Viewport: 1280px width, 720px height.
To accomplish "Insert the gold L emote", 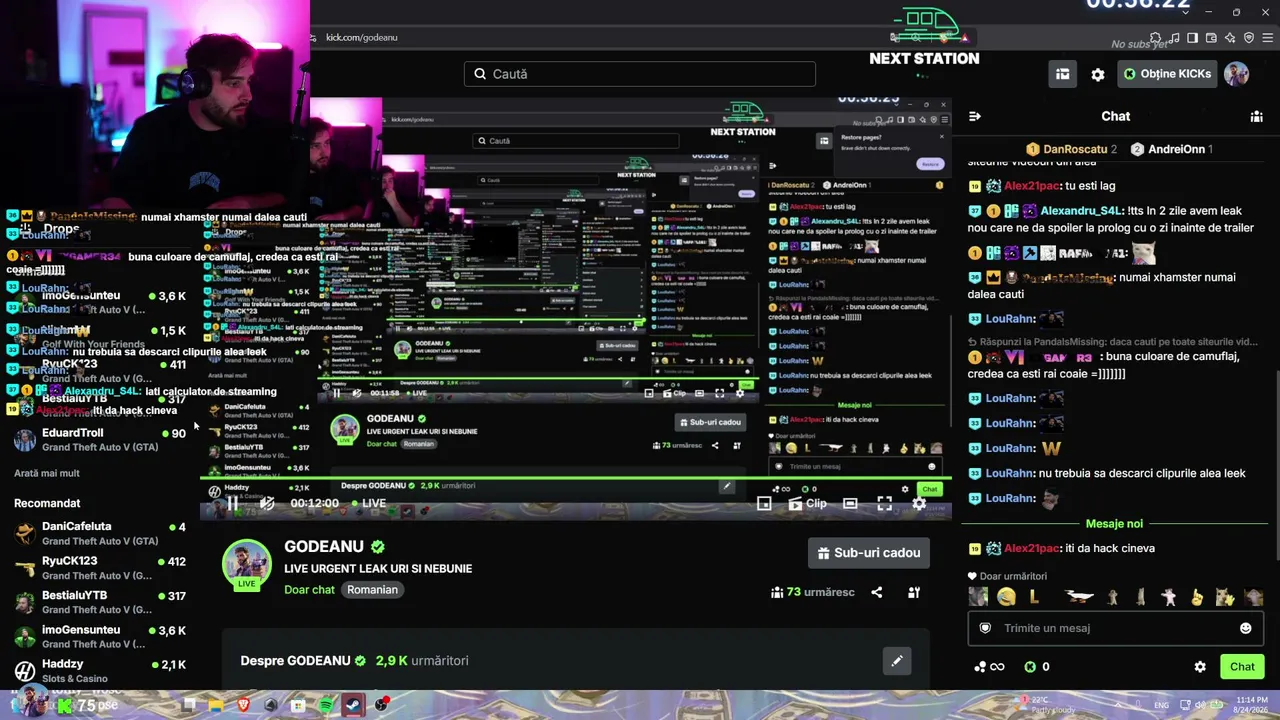I will [1034, 597].
